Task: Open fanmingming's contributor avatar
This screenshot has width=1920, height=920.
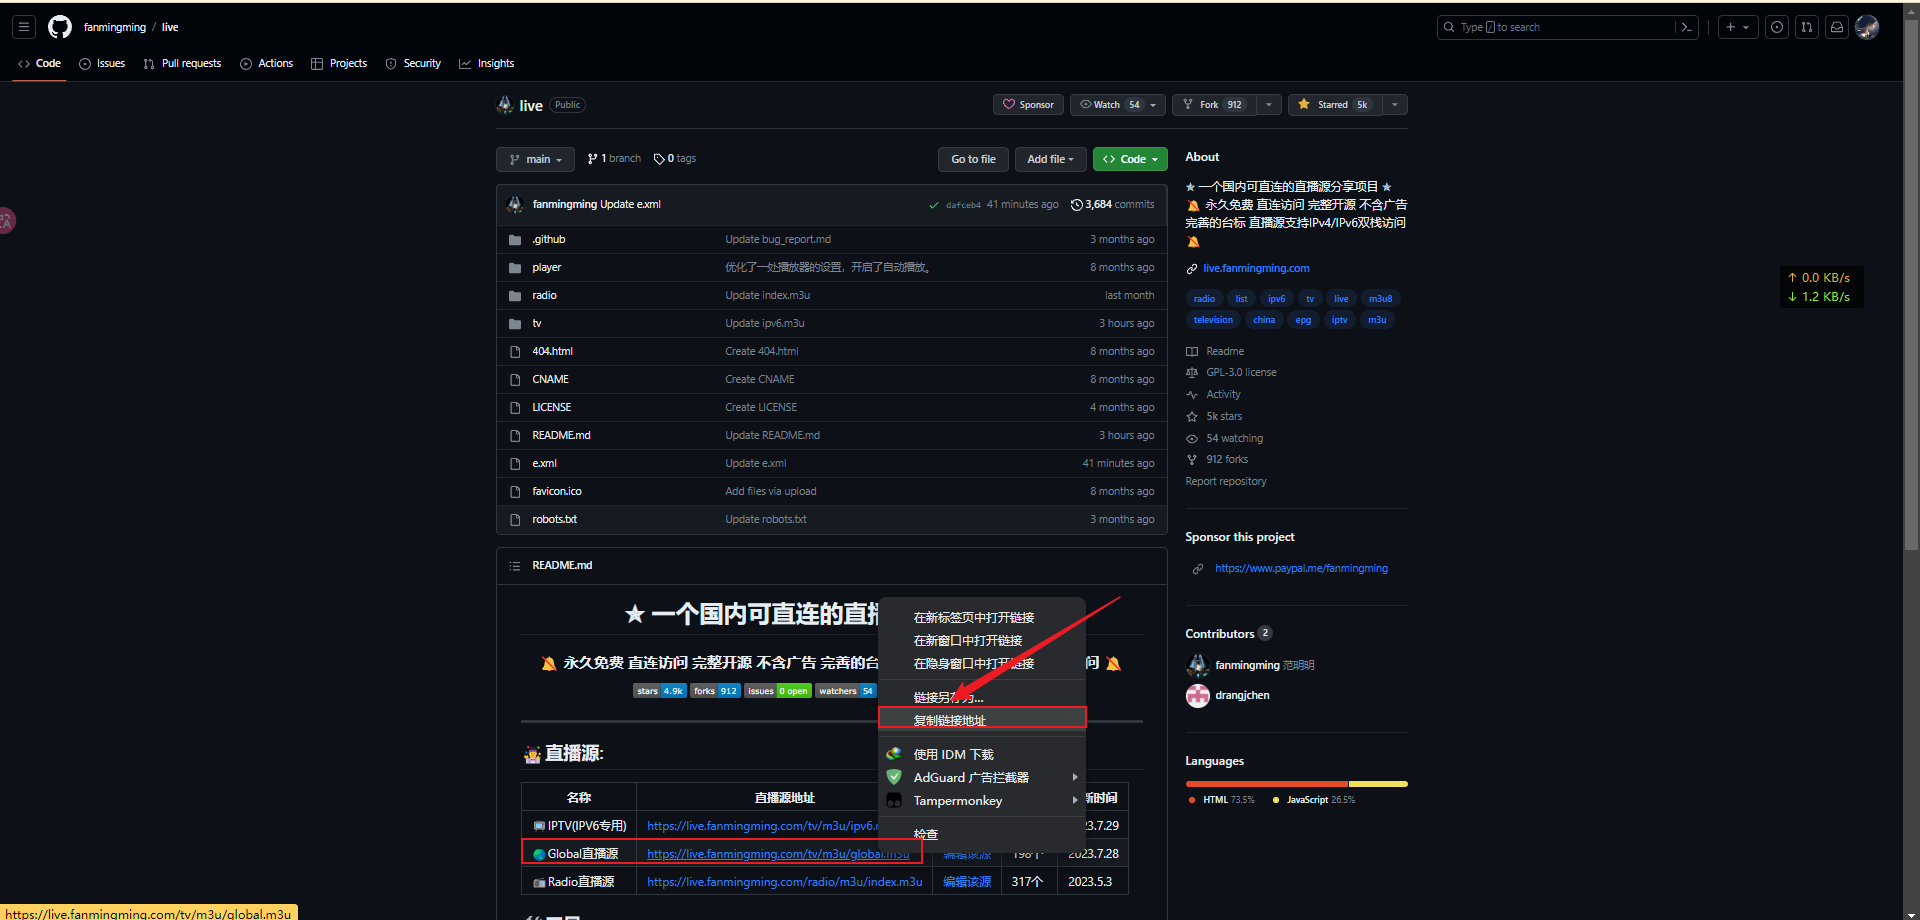Action: coord(1197,665)
